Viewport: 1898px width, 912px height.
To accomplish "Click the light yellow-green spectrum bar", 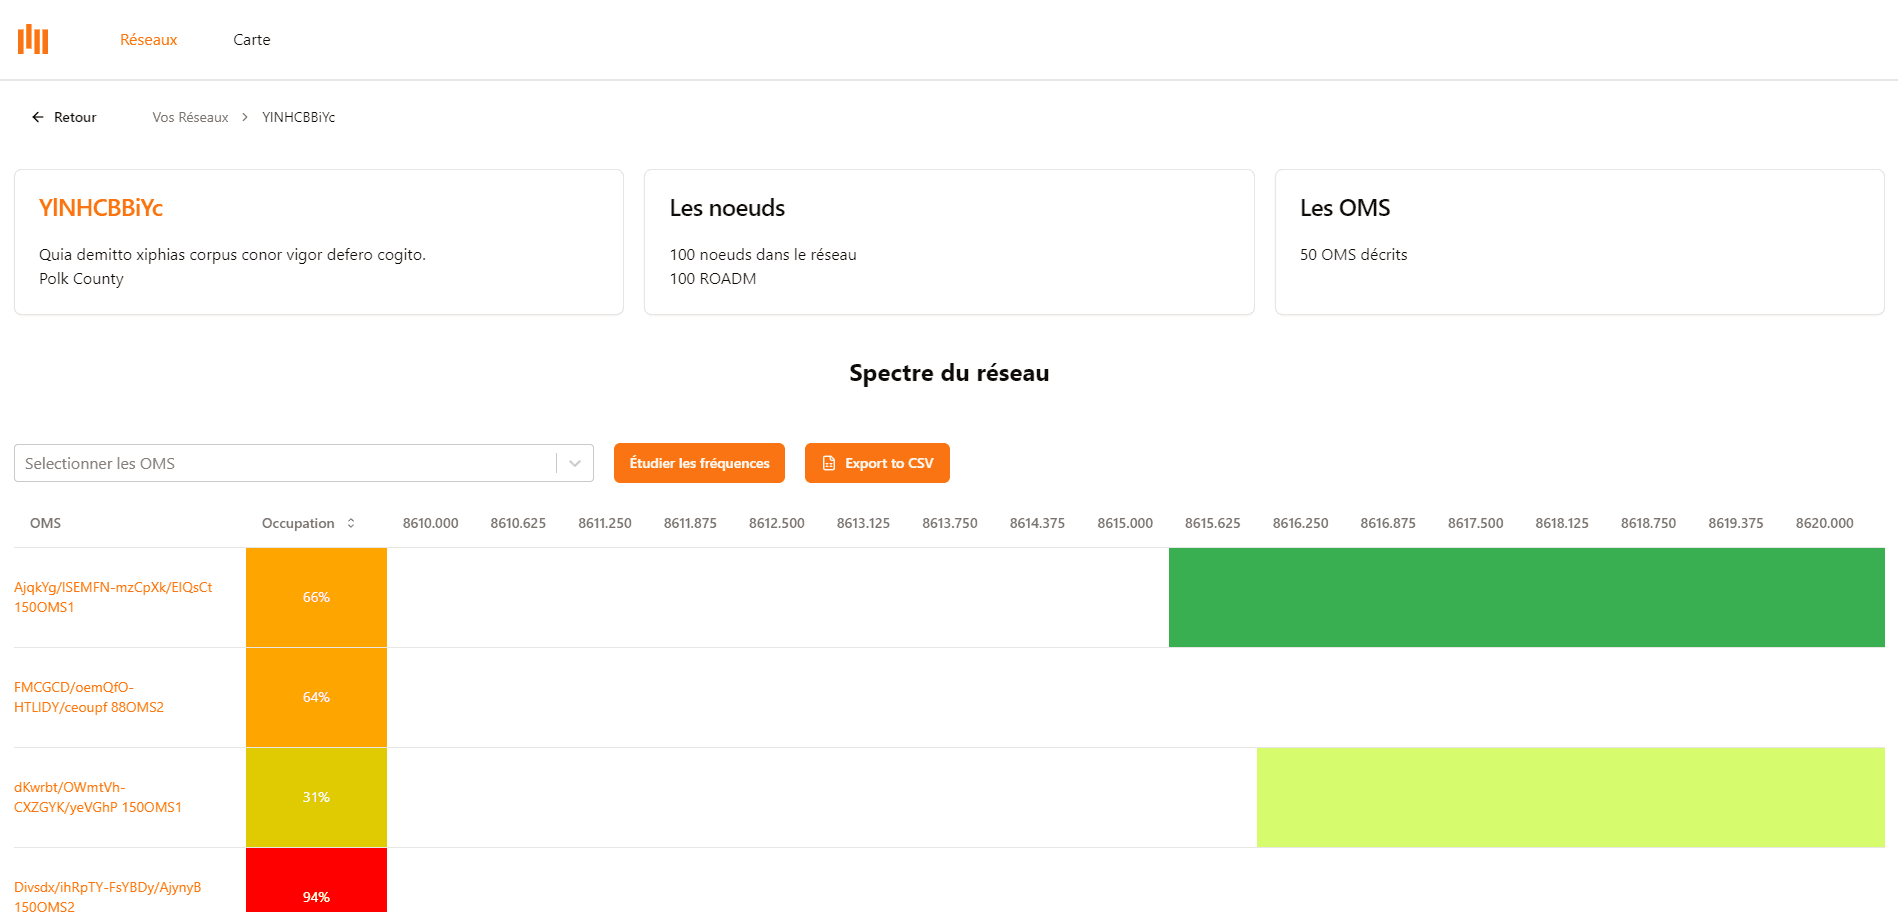I will (1570, 797).
